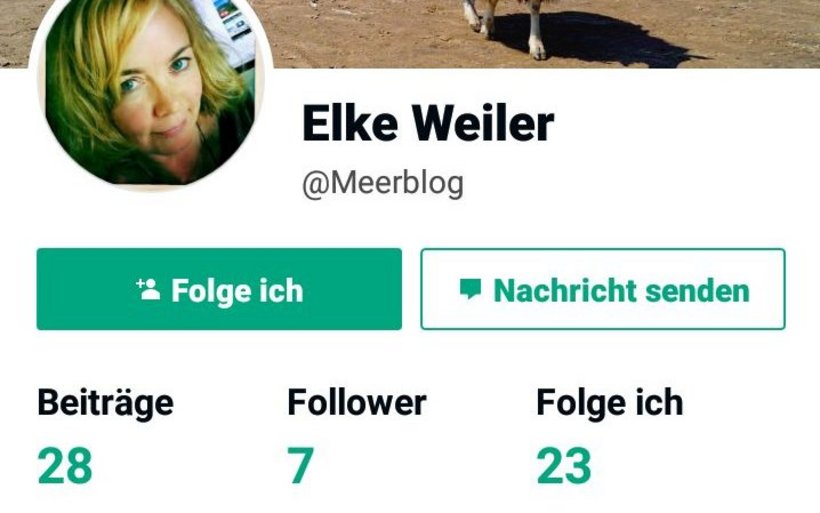Screen dimensions: 820x513
Task: Click the add-person icon on the follow button
Action: (148, 289)
